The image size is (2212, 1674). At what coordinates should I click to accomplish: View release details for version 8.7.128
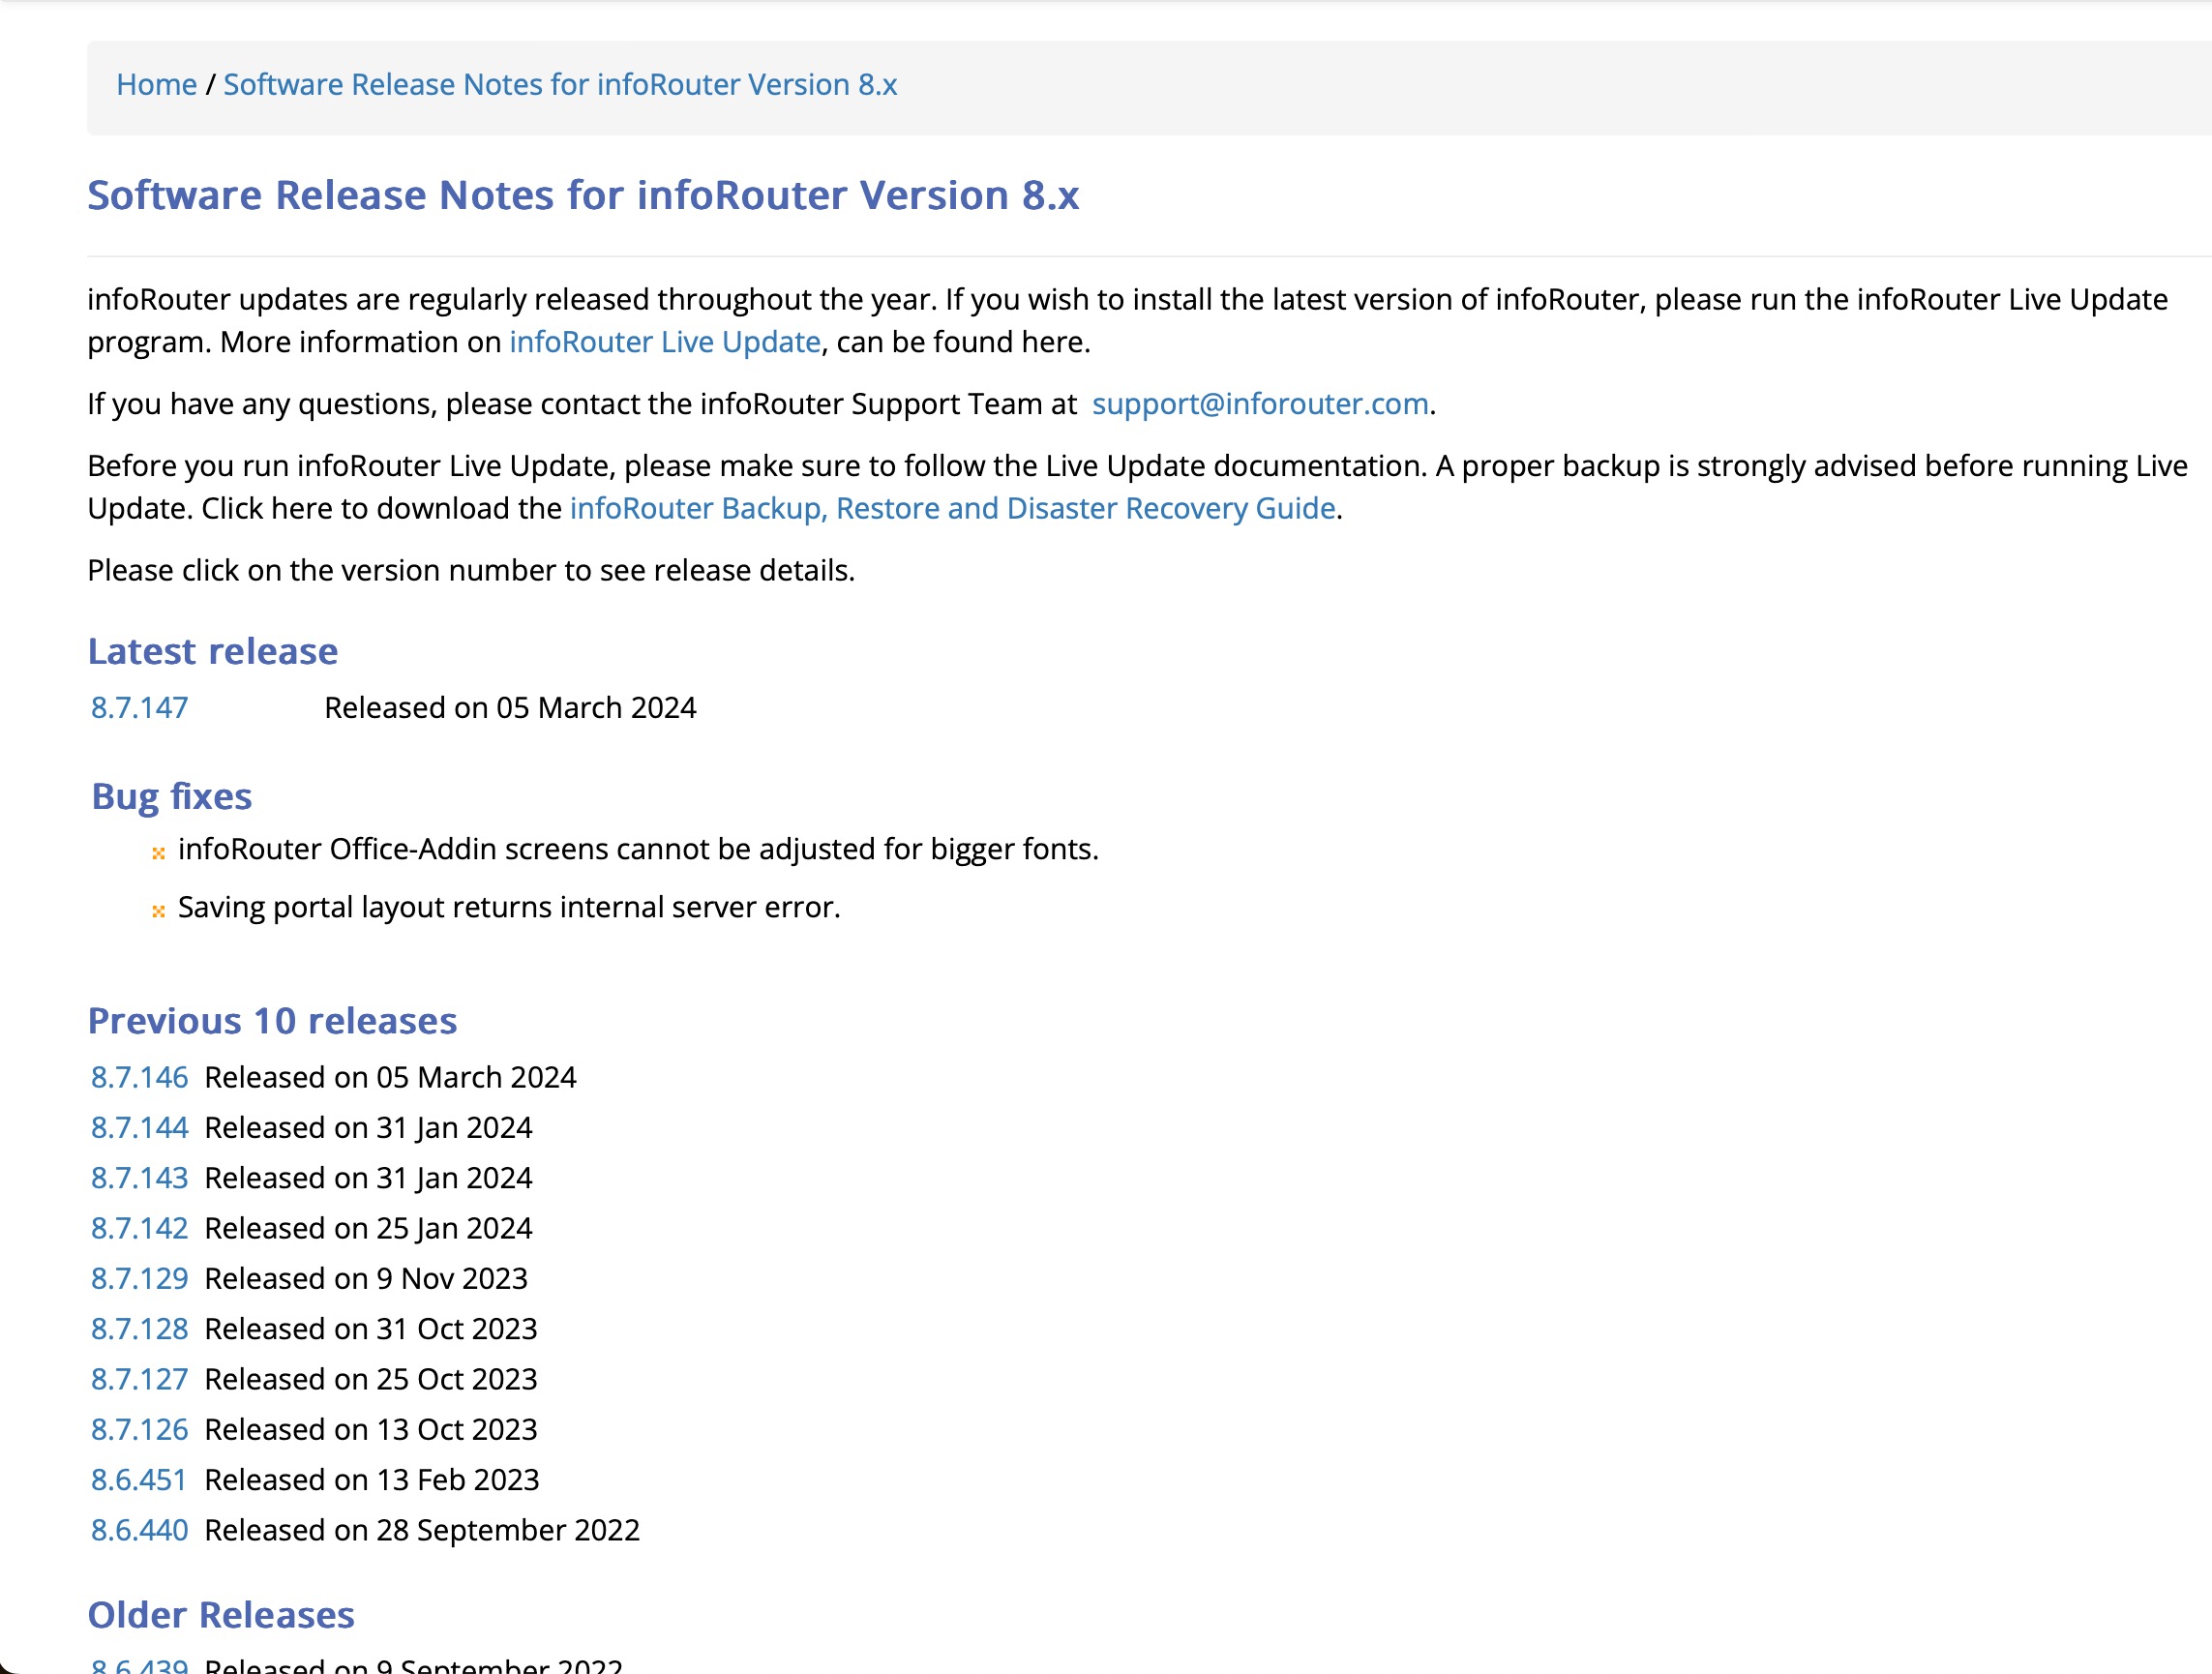(140, 1329)
